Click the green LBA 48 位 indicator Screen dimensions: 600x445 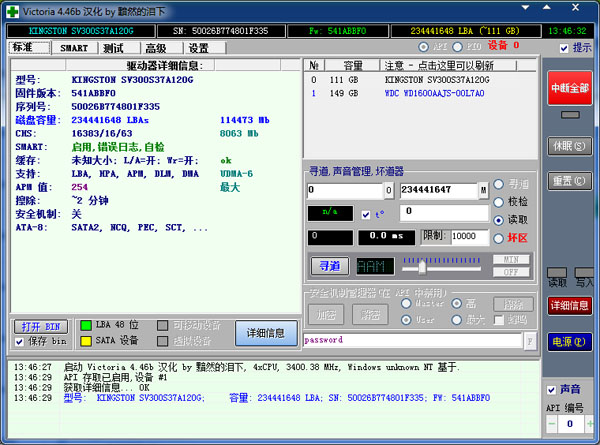click(x=86, y=325)
